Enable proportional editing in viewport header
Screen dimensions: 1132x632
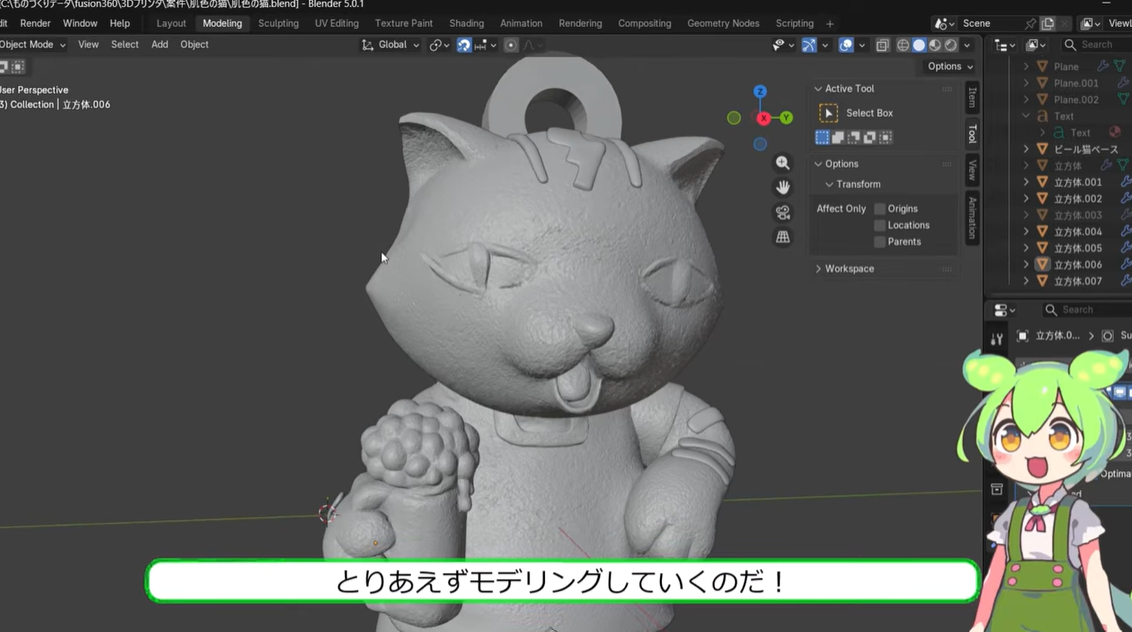tap(512, 44)
